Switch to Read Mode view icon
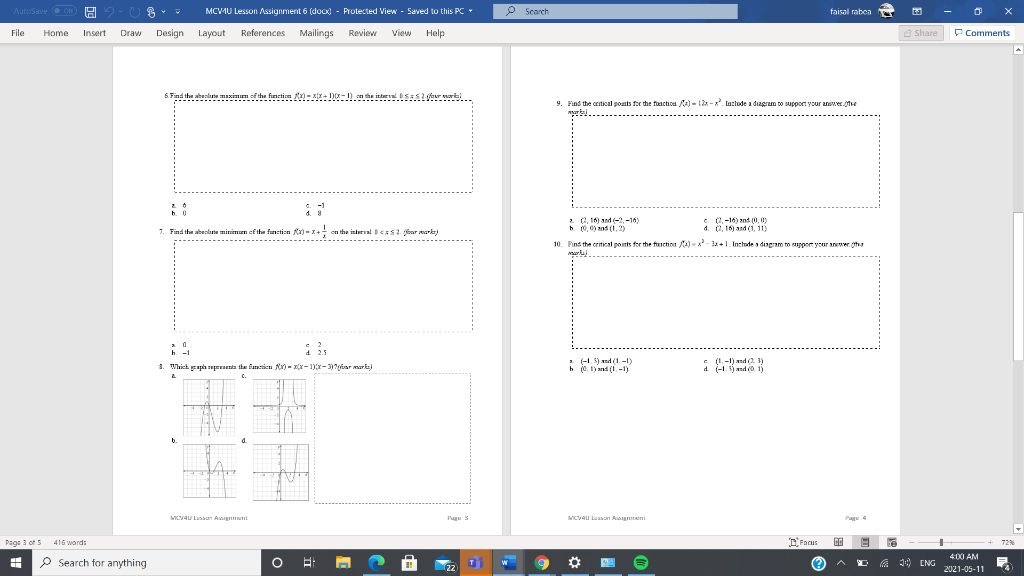Image resolution: width=1024 pixels, height=576 pixels. point(838,541)
